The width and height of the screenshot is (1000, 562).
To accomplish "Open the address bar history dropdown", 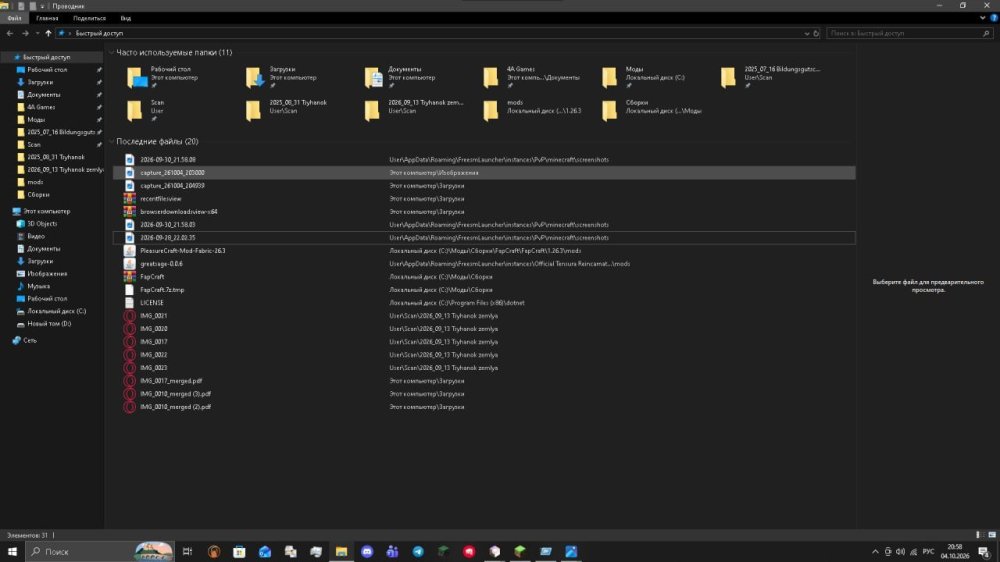I will pos(807,33).
